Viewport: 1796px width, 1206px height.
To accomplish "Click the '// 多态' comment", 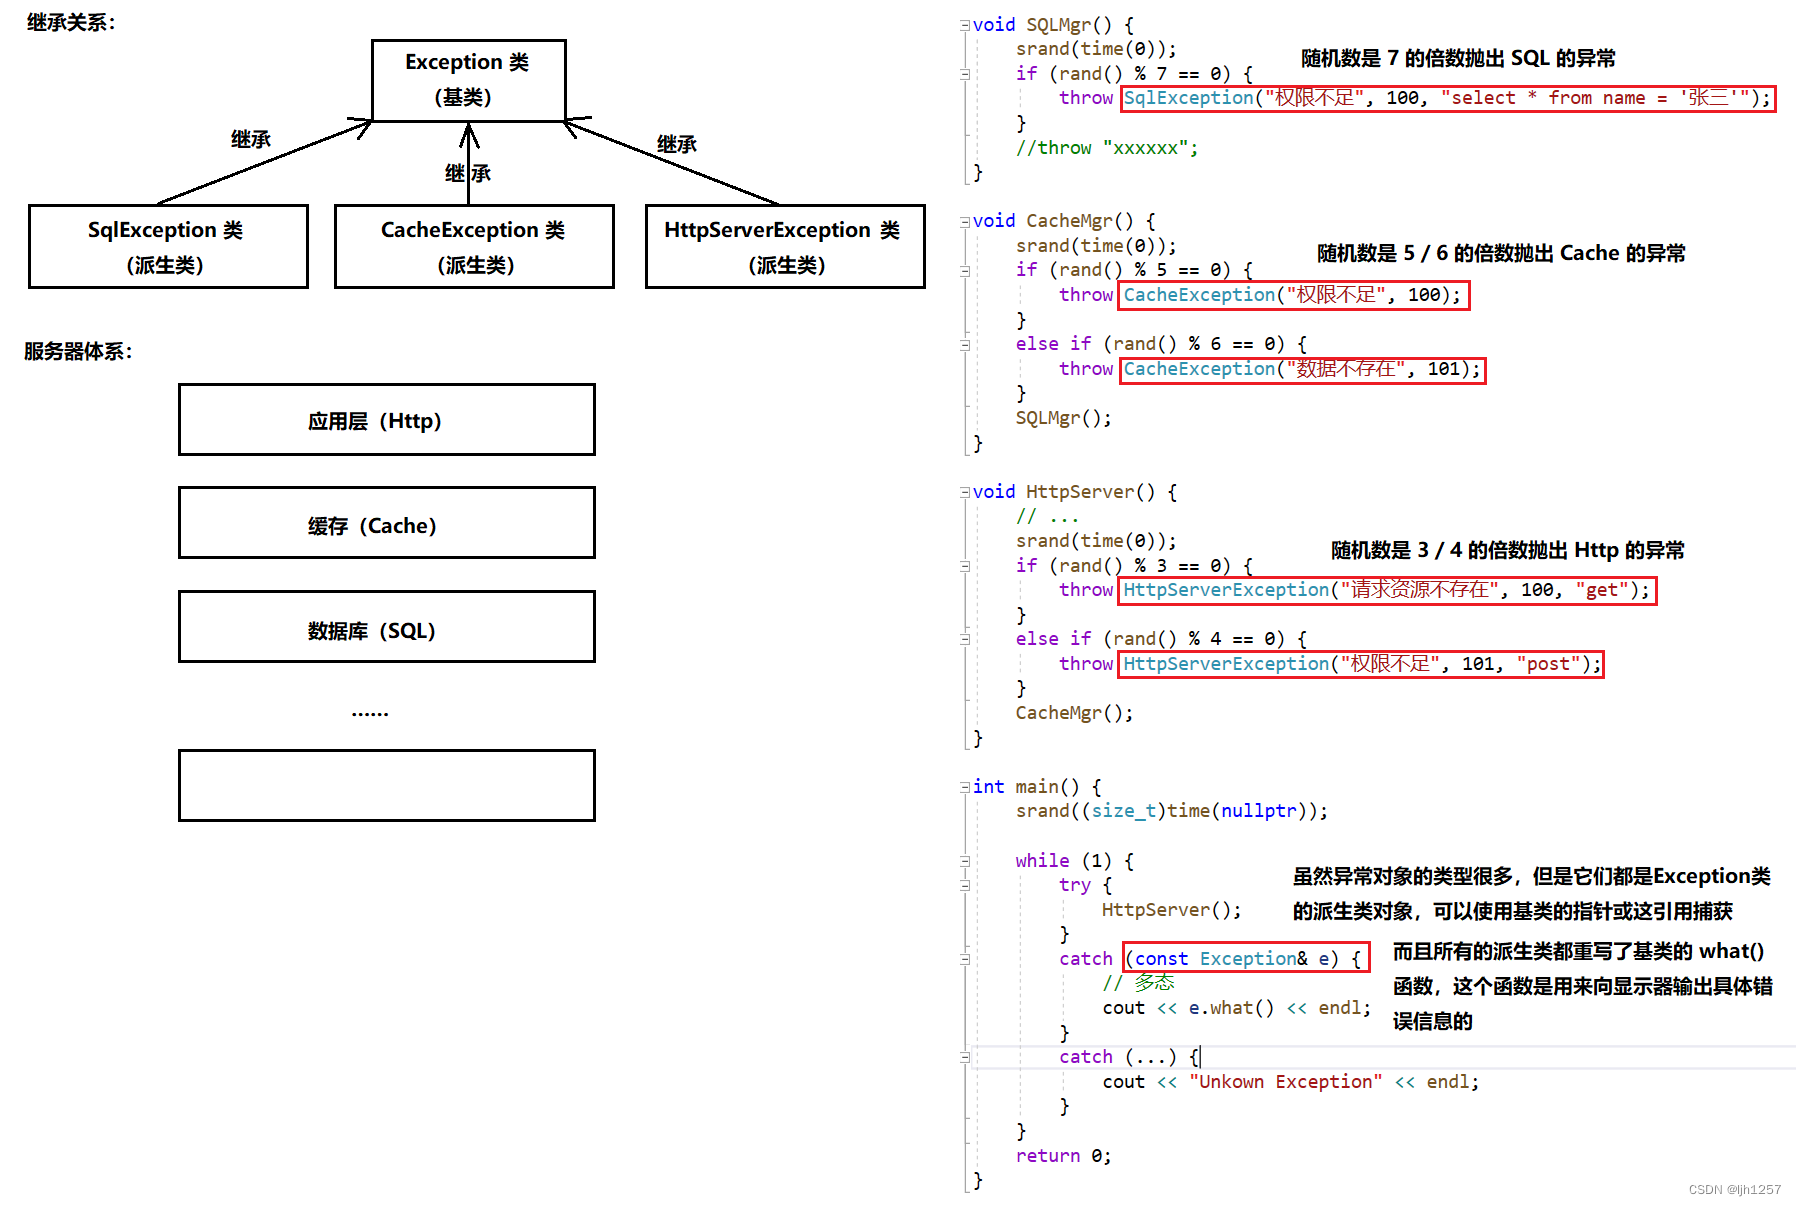I will pyautogui.click(x=1139, y=983).
